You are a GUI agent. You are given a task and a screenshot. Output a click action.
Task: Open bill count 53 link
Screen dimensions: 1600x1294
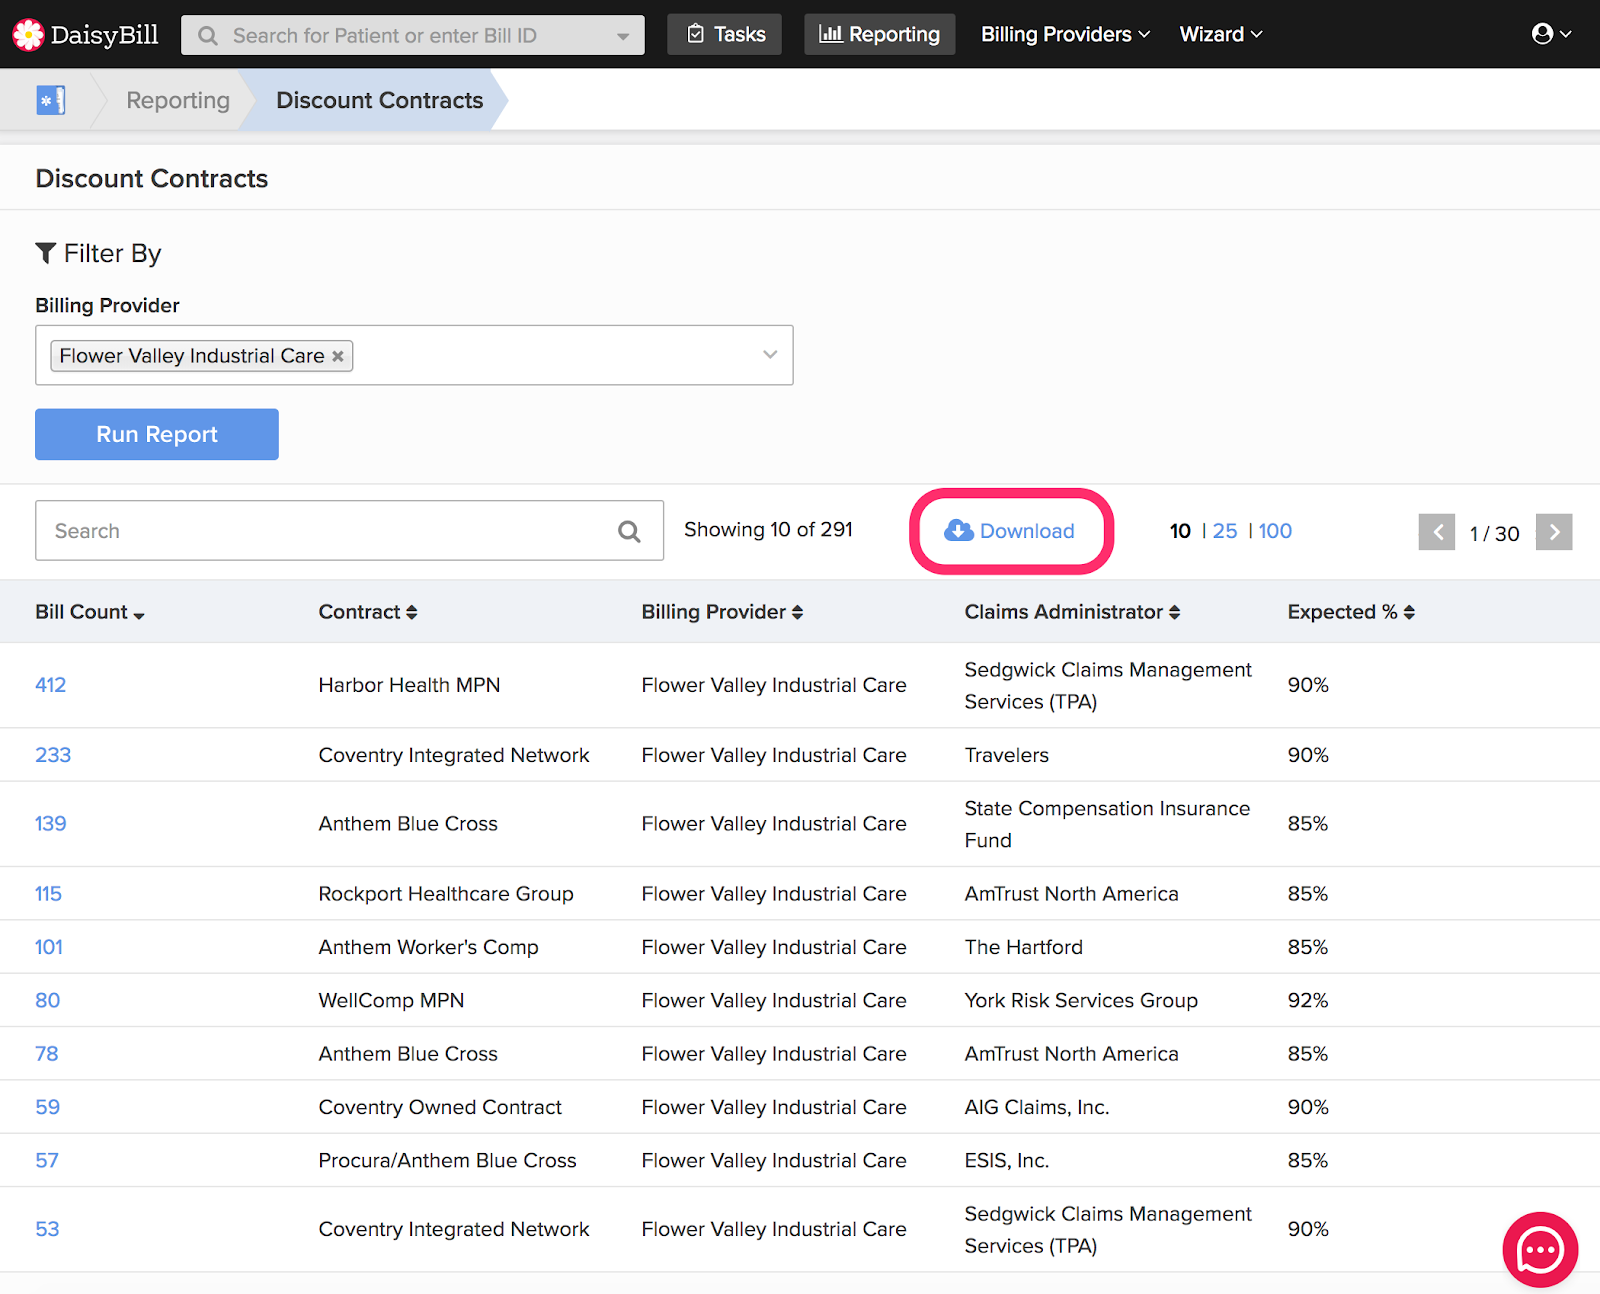coord(47,1229)
